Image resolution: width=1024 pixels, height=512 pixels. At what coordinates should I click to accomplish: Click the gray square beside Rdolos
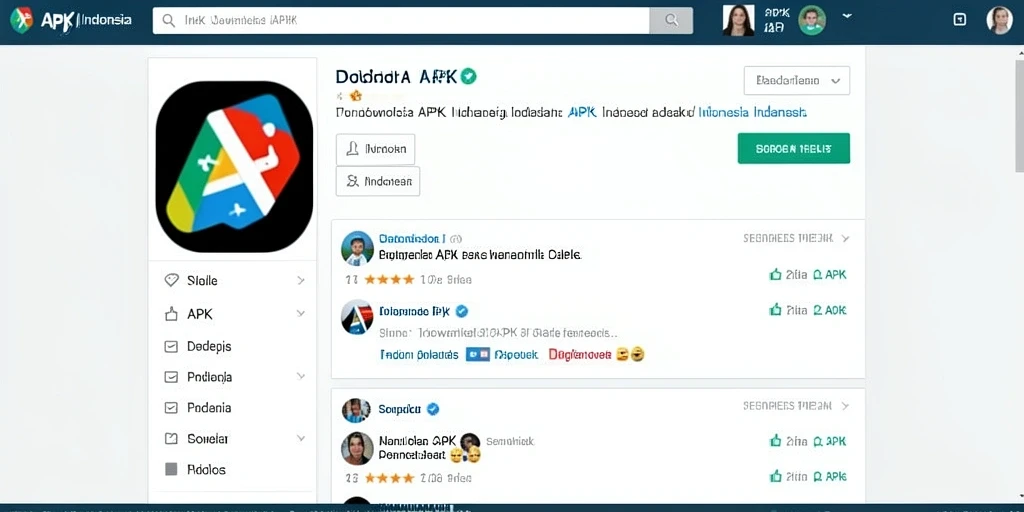pyautogui.click(x=171, y=469)
